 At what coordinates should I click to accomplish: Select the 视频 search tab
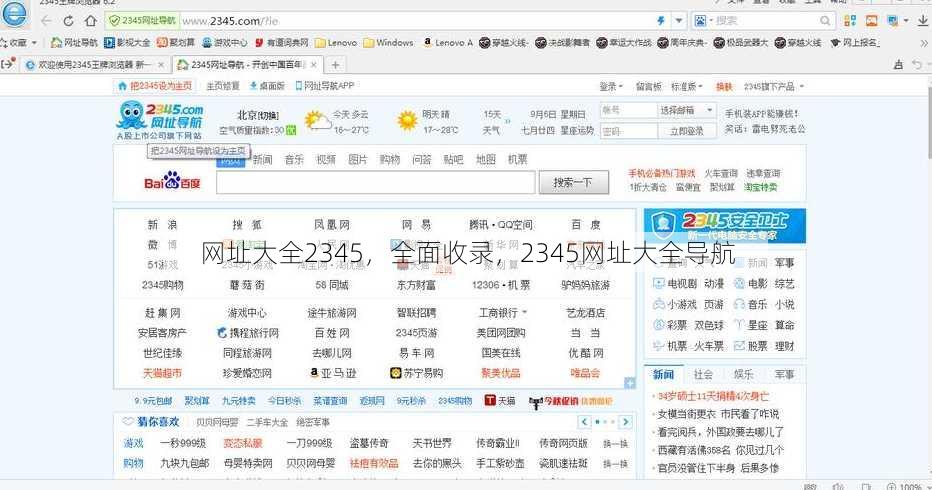[326, 159]
